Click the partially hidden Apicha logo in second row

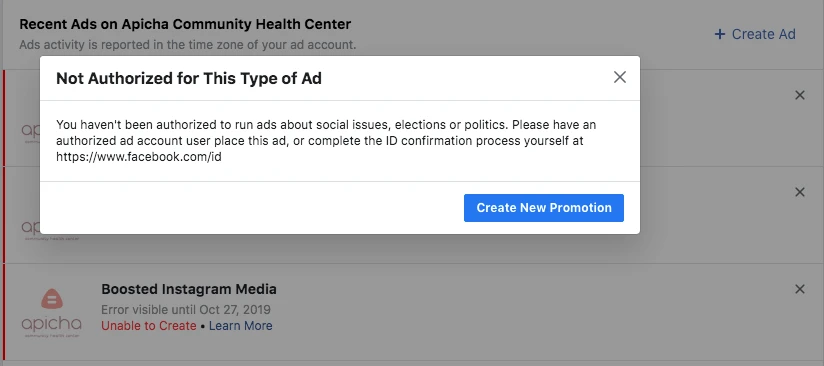coord(30,229)
